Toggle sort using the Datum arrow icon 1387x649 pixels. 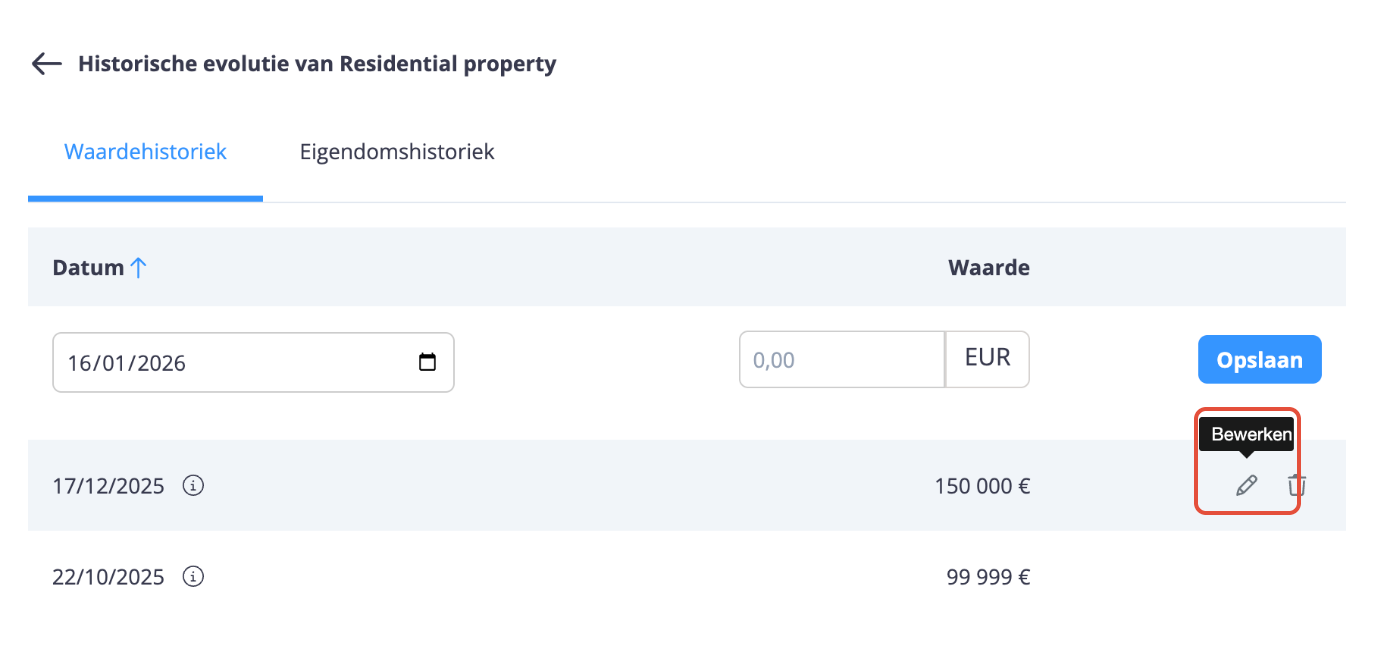click(x=138, y=267)
